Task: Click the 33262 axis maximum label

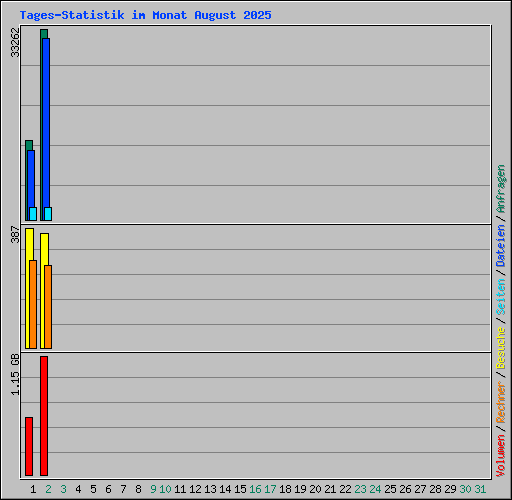Action: pos(15,43)
